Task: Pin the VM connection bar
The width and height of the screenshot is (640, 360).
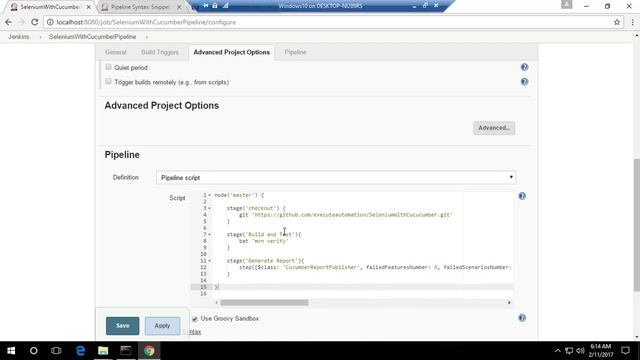Action: [x=205, y=5]
